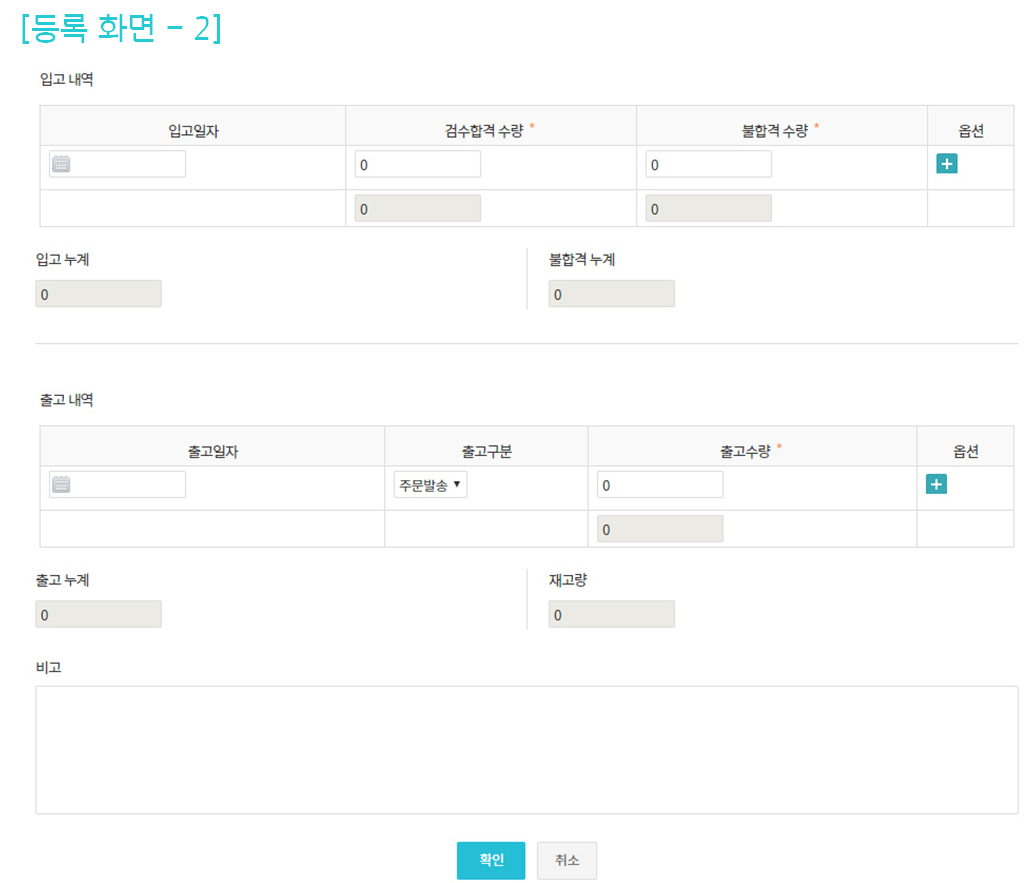Open calendar picker for 입고일자
Screen dimensions: 1025x883
pyautogui.click(x=61, y=164)
